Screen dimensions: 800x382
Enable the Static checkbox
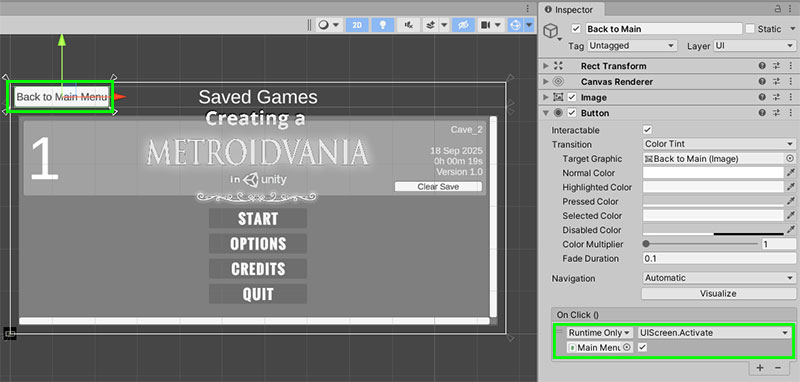tap(749, 29)
